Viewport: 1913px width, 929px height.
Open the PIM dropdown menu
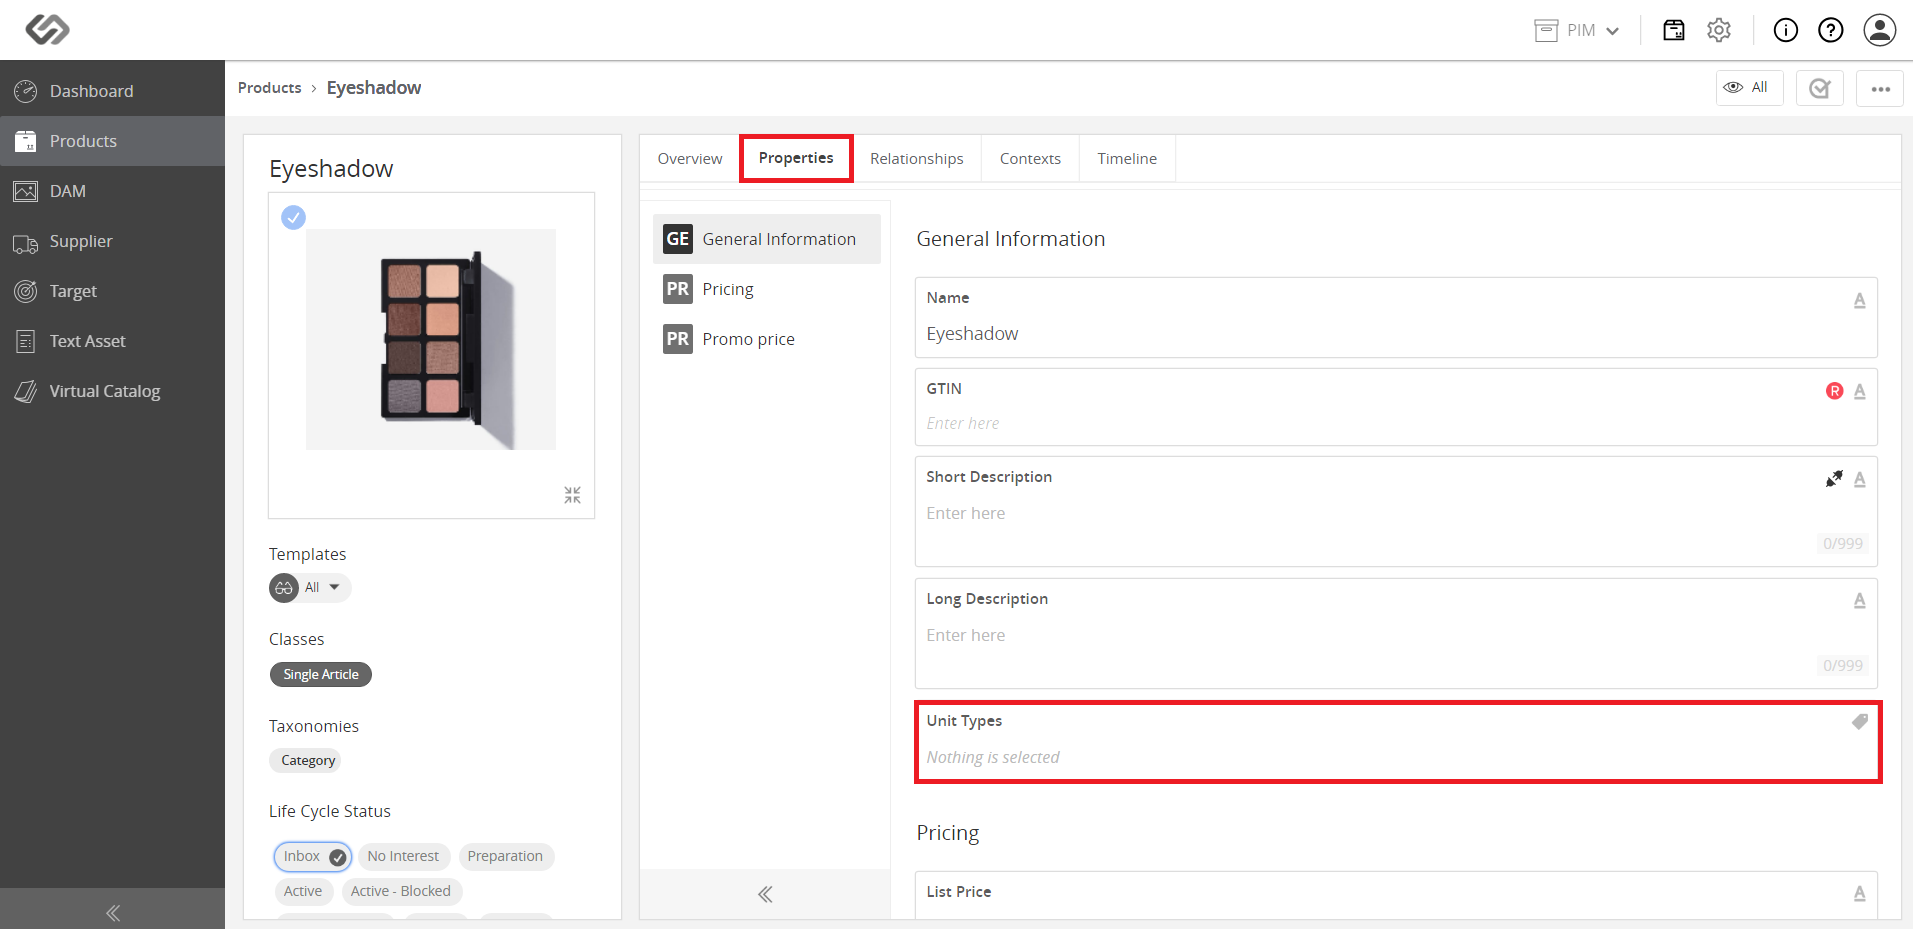point(1577,30)
